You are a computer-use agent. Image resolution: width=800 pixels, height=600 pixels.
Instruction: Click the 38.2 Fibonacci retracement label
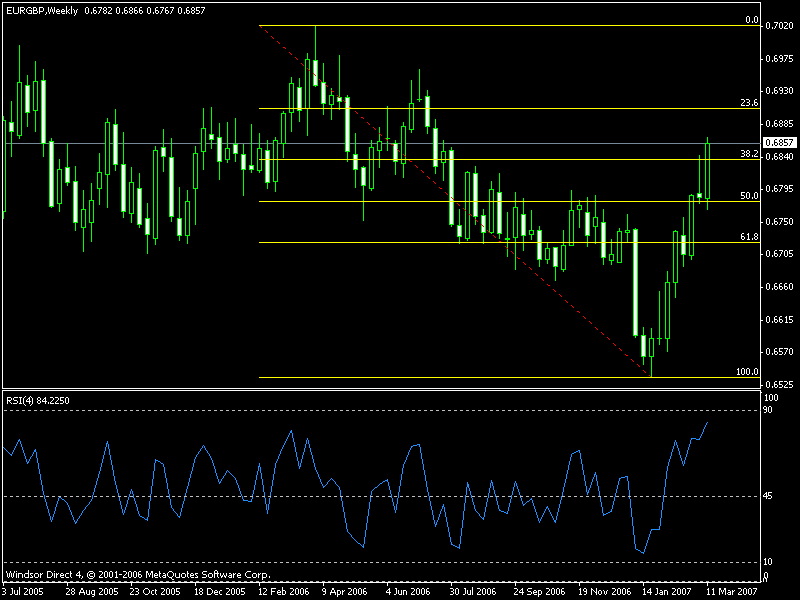coord(749,155)
